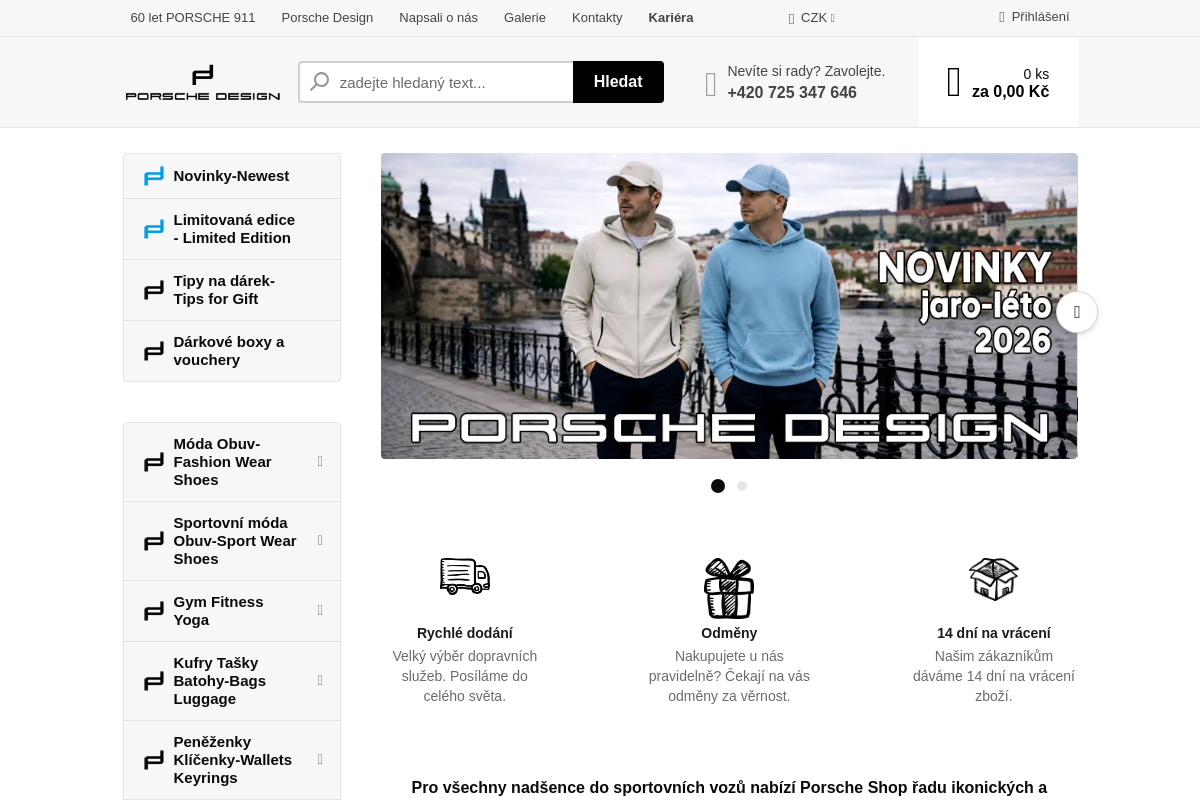The width and height of the screenshot is (1200, 800).
Task: Click the 14-day return box icon
Action: coord(993,579)
